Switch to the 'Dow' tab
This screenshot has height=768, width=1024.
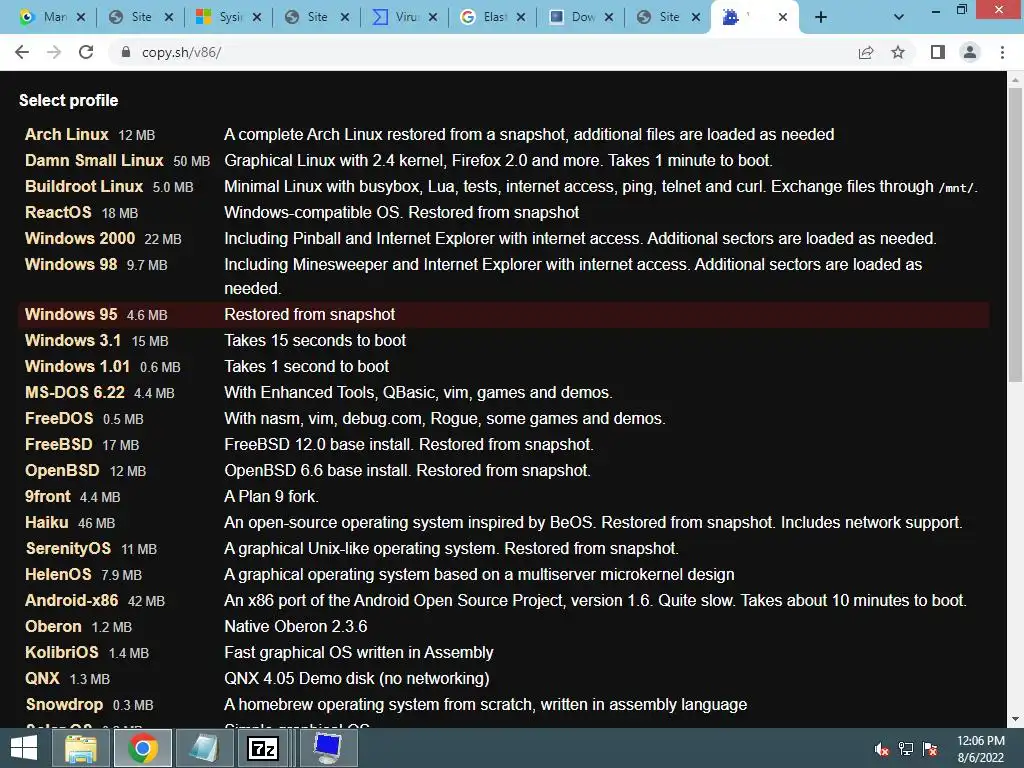tap(582, 17)
